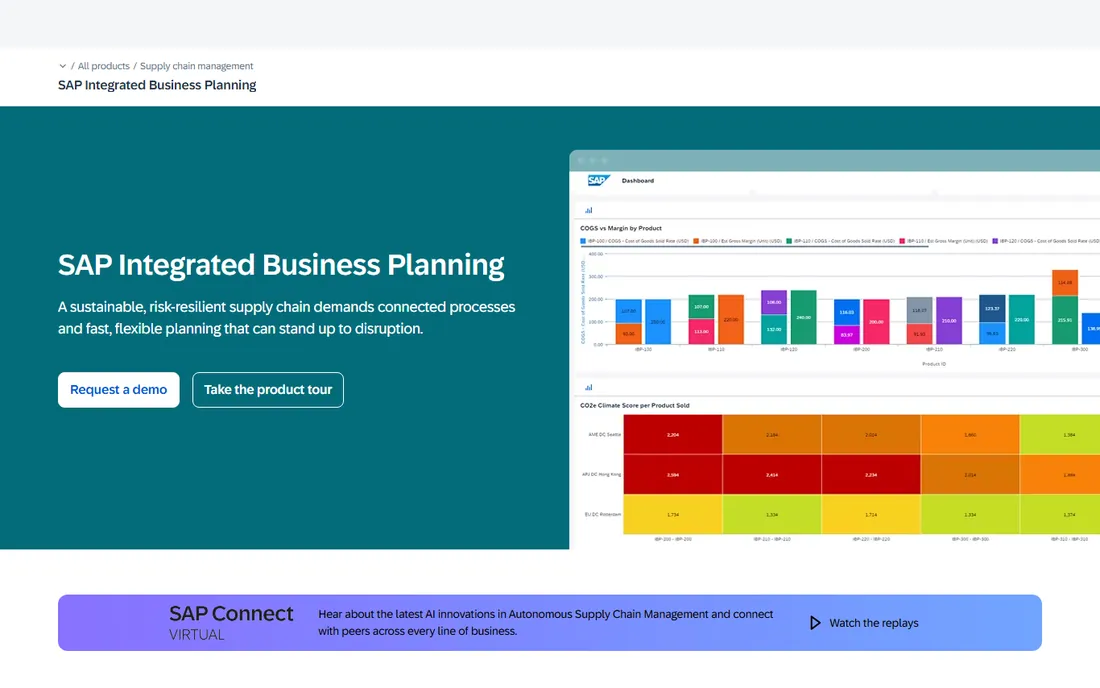
Task: Click the Request a demo button
Action: pos(119,390)
